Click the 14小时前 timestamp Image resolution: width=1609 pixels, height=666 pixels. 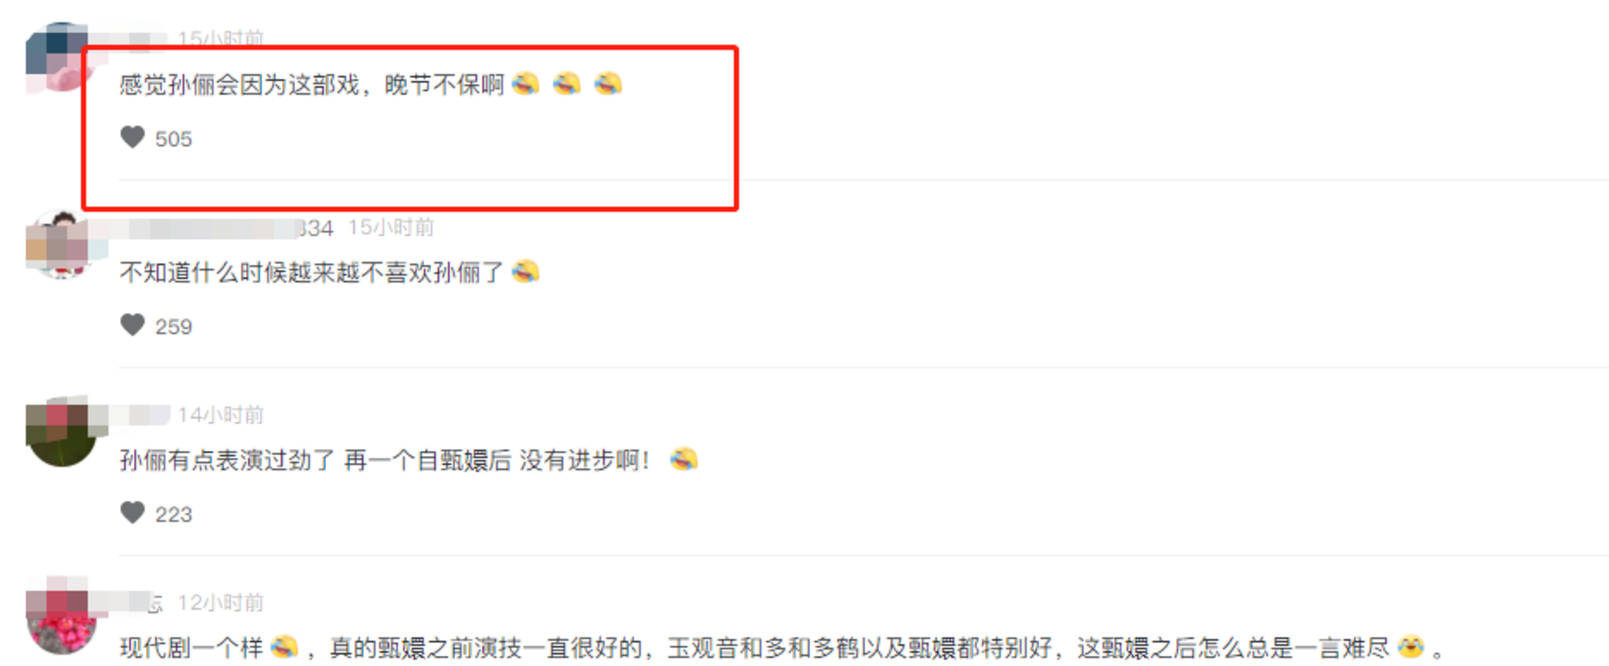[x=221, y=415]
